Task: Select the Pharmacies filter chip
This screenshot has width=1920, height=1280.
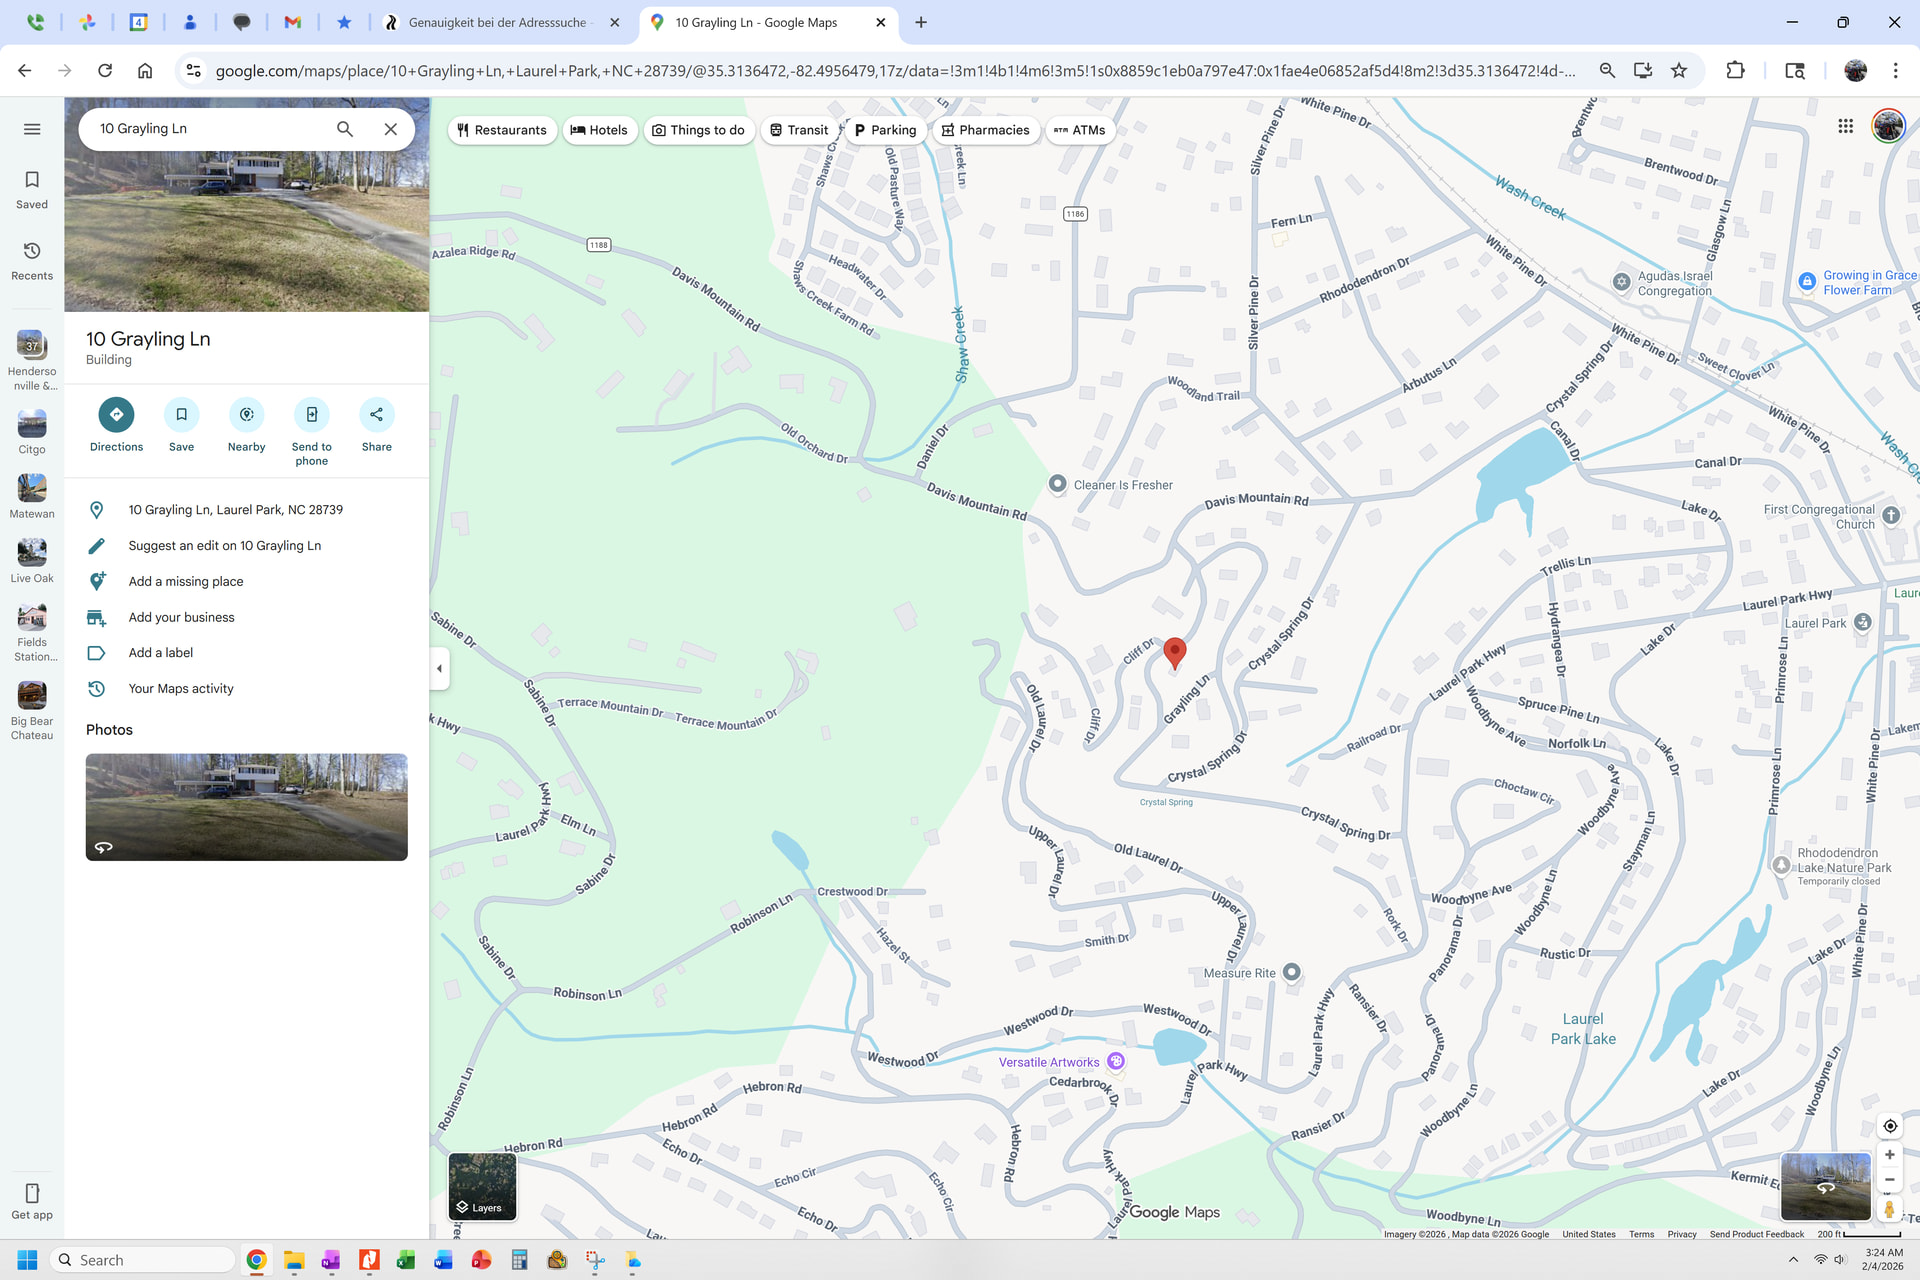Action: coord(985,130)
